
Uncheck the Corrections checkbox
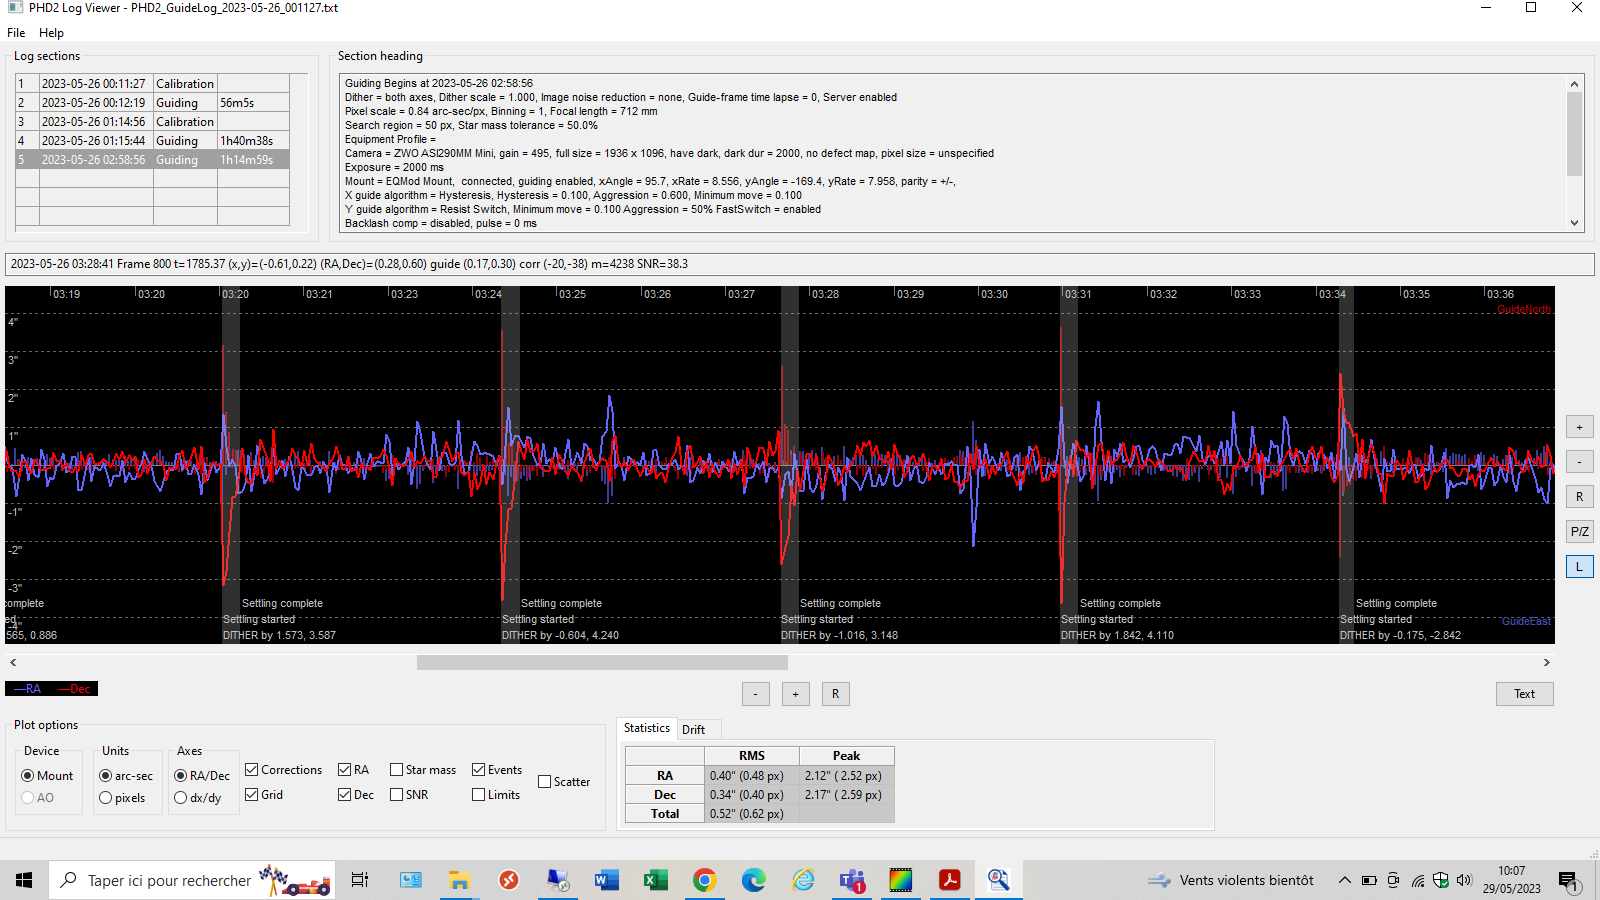[252, 770]
